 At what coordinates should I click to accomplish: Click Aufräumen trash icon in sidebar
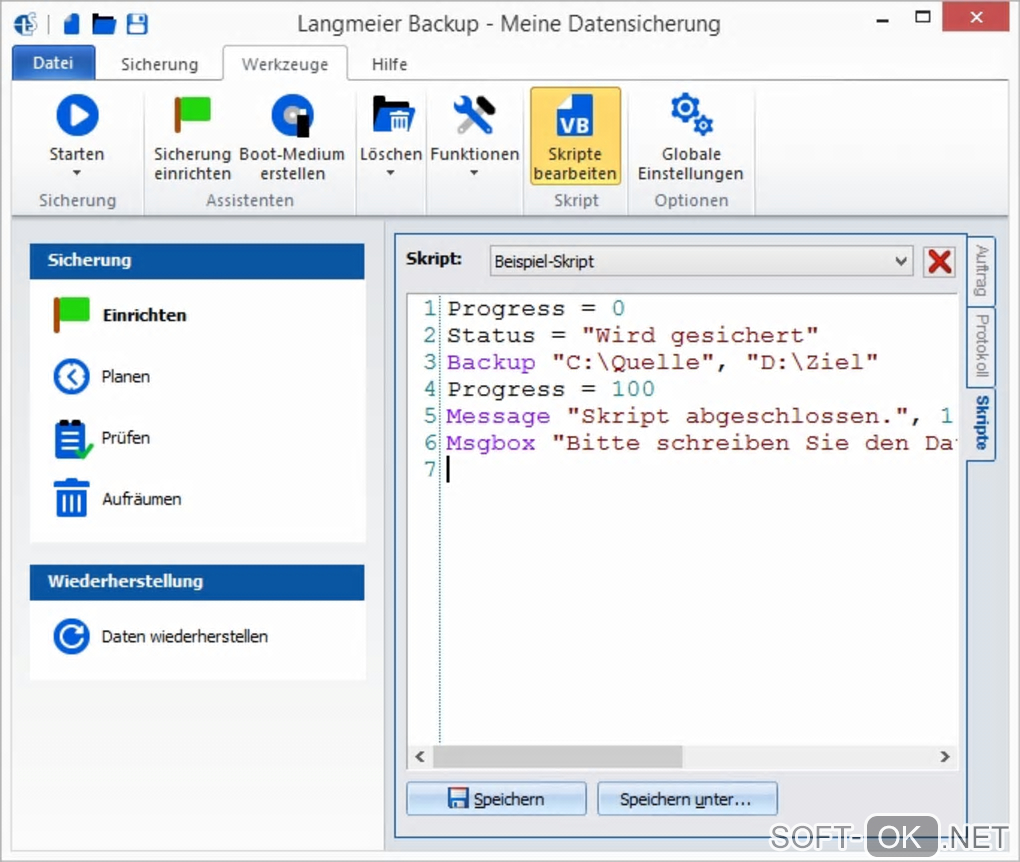point(72,498)
